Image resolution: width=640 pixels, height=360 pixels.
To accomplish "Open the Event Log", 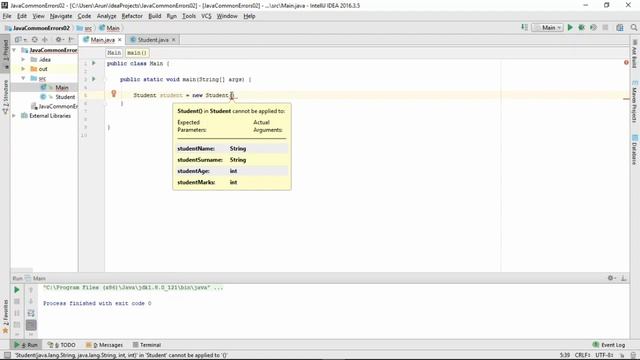I will click(609, 345).
